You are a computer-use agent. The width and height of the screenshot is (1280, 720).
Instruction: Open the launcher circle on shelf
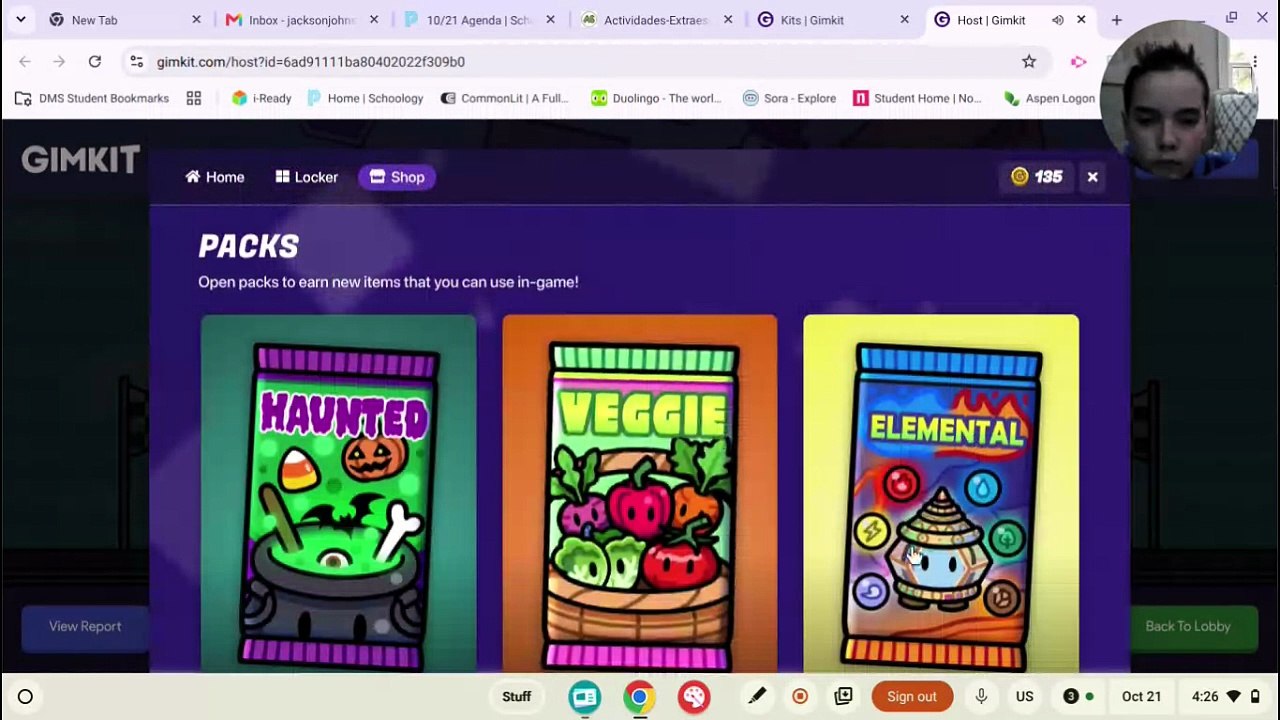click(x=25, y=697)
